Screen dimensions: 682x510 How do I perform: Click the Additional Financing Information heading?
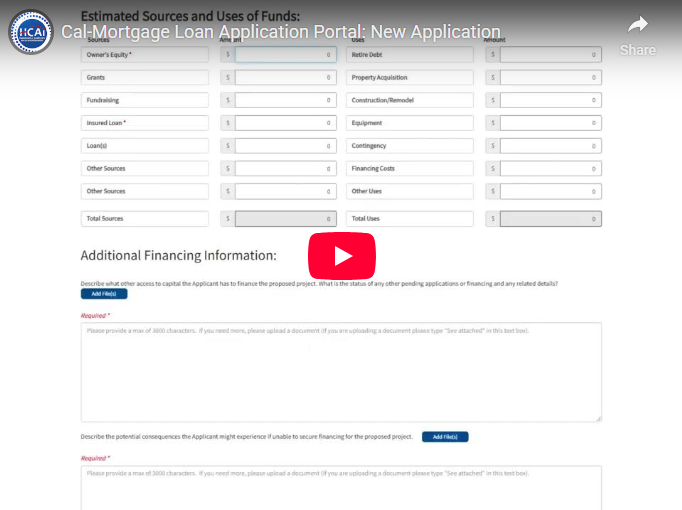tap(178, 255)
